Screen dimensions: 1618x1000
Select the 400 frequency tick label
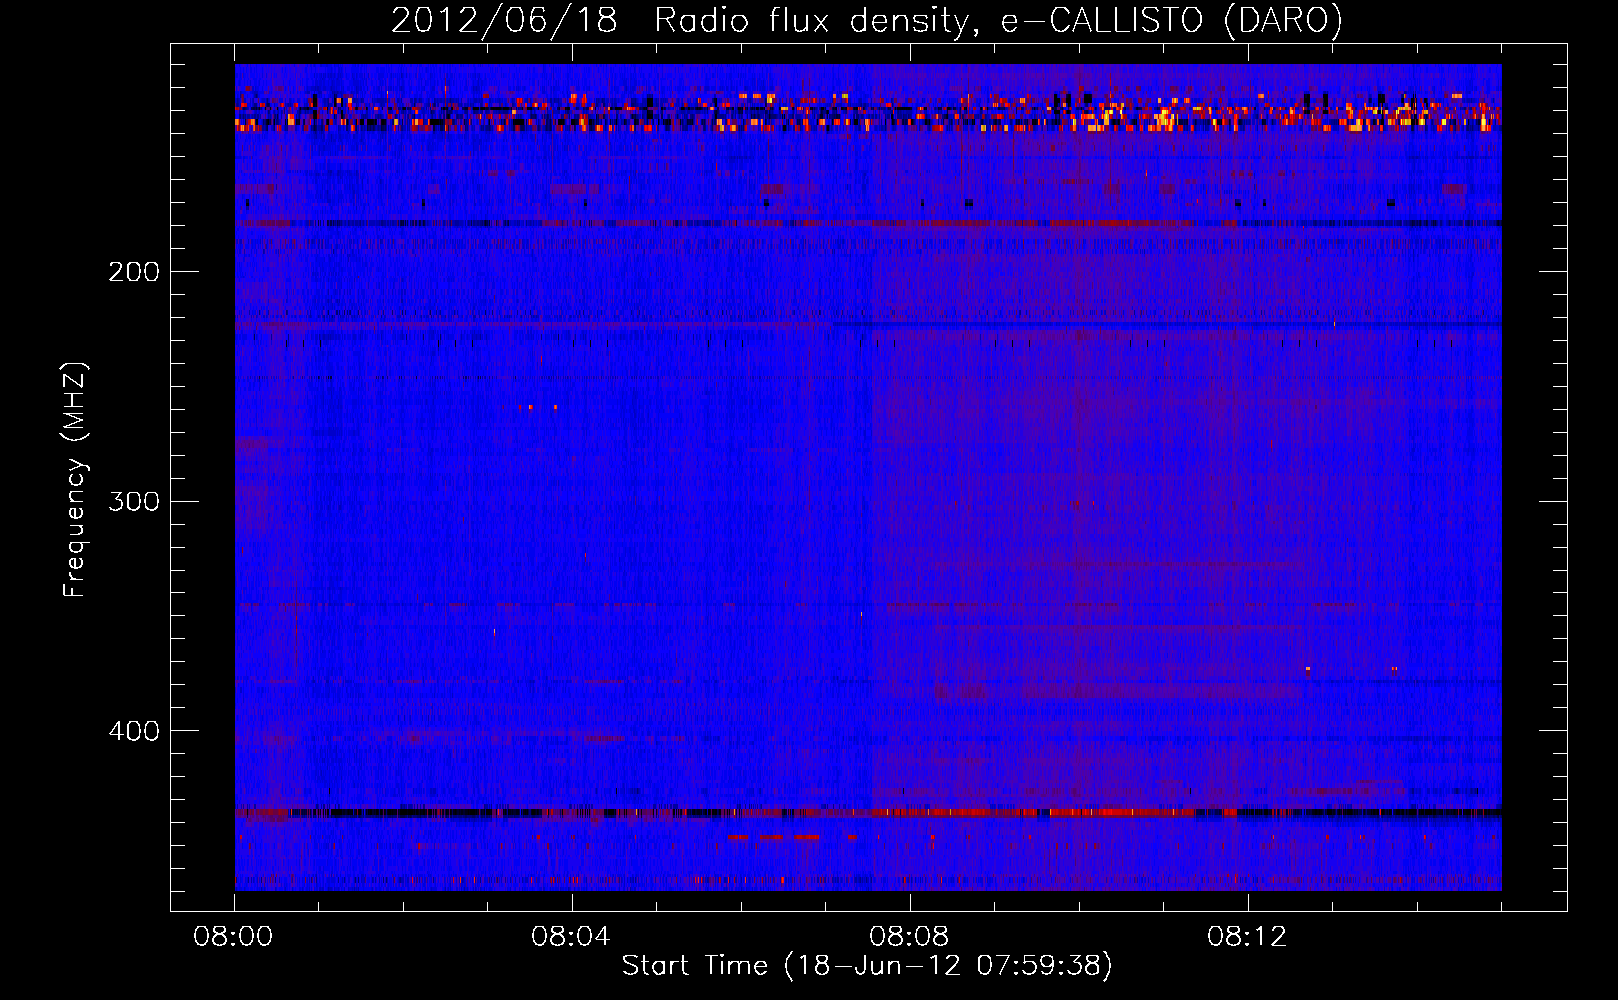click(x=134, y=731)
